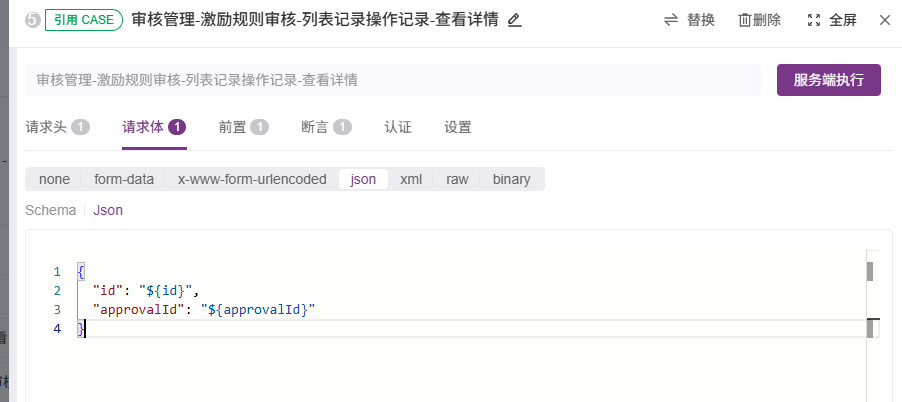Select the none body type

(x=54, y=179)
